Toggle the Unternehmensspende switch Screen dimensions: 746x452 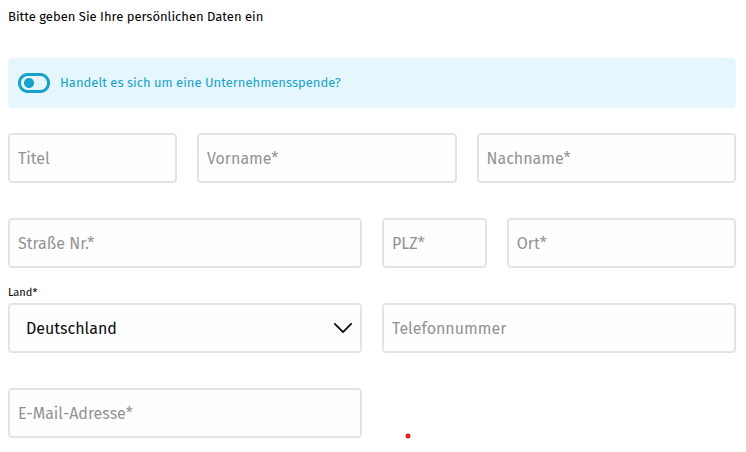(x=33, y=83)
